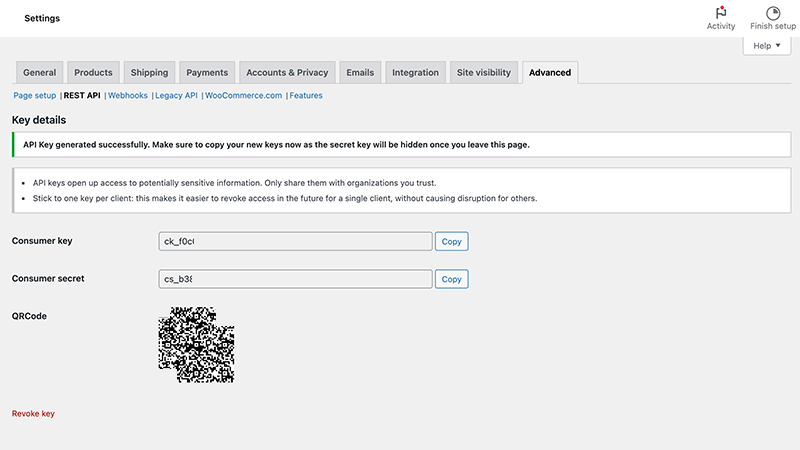Go to Legacy API settings
Screen dimensions: 800x450
(176, 96)
